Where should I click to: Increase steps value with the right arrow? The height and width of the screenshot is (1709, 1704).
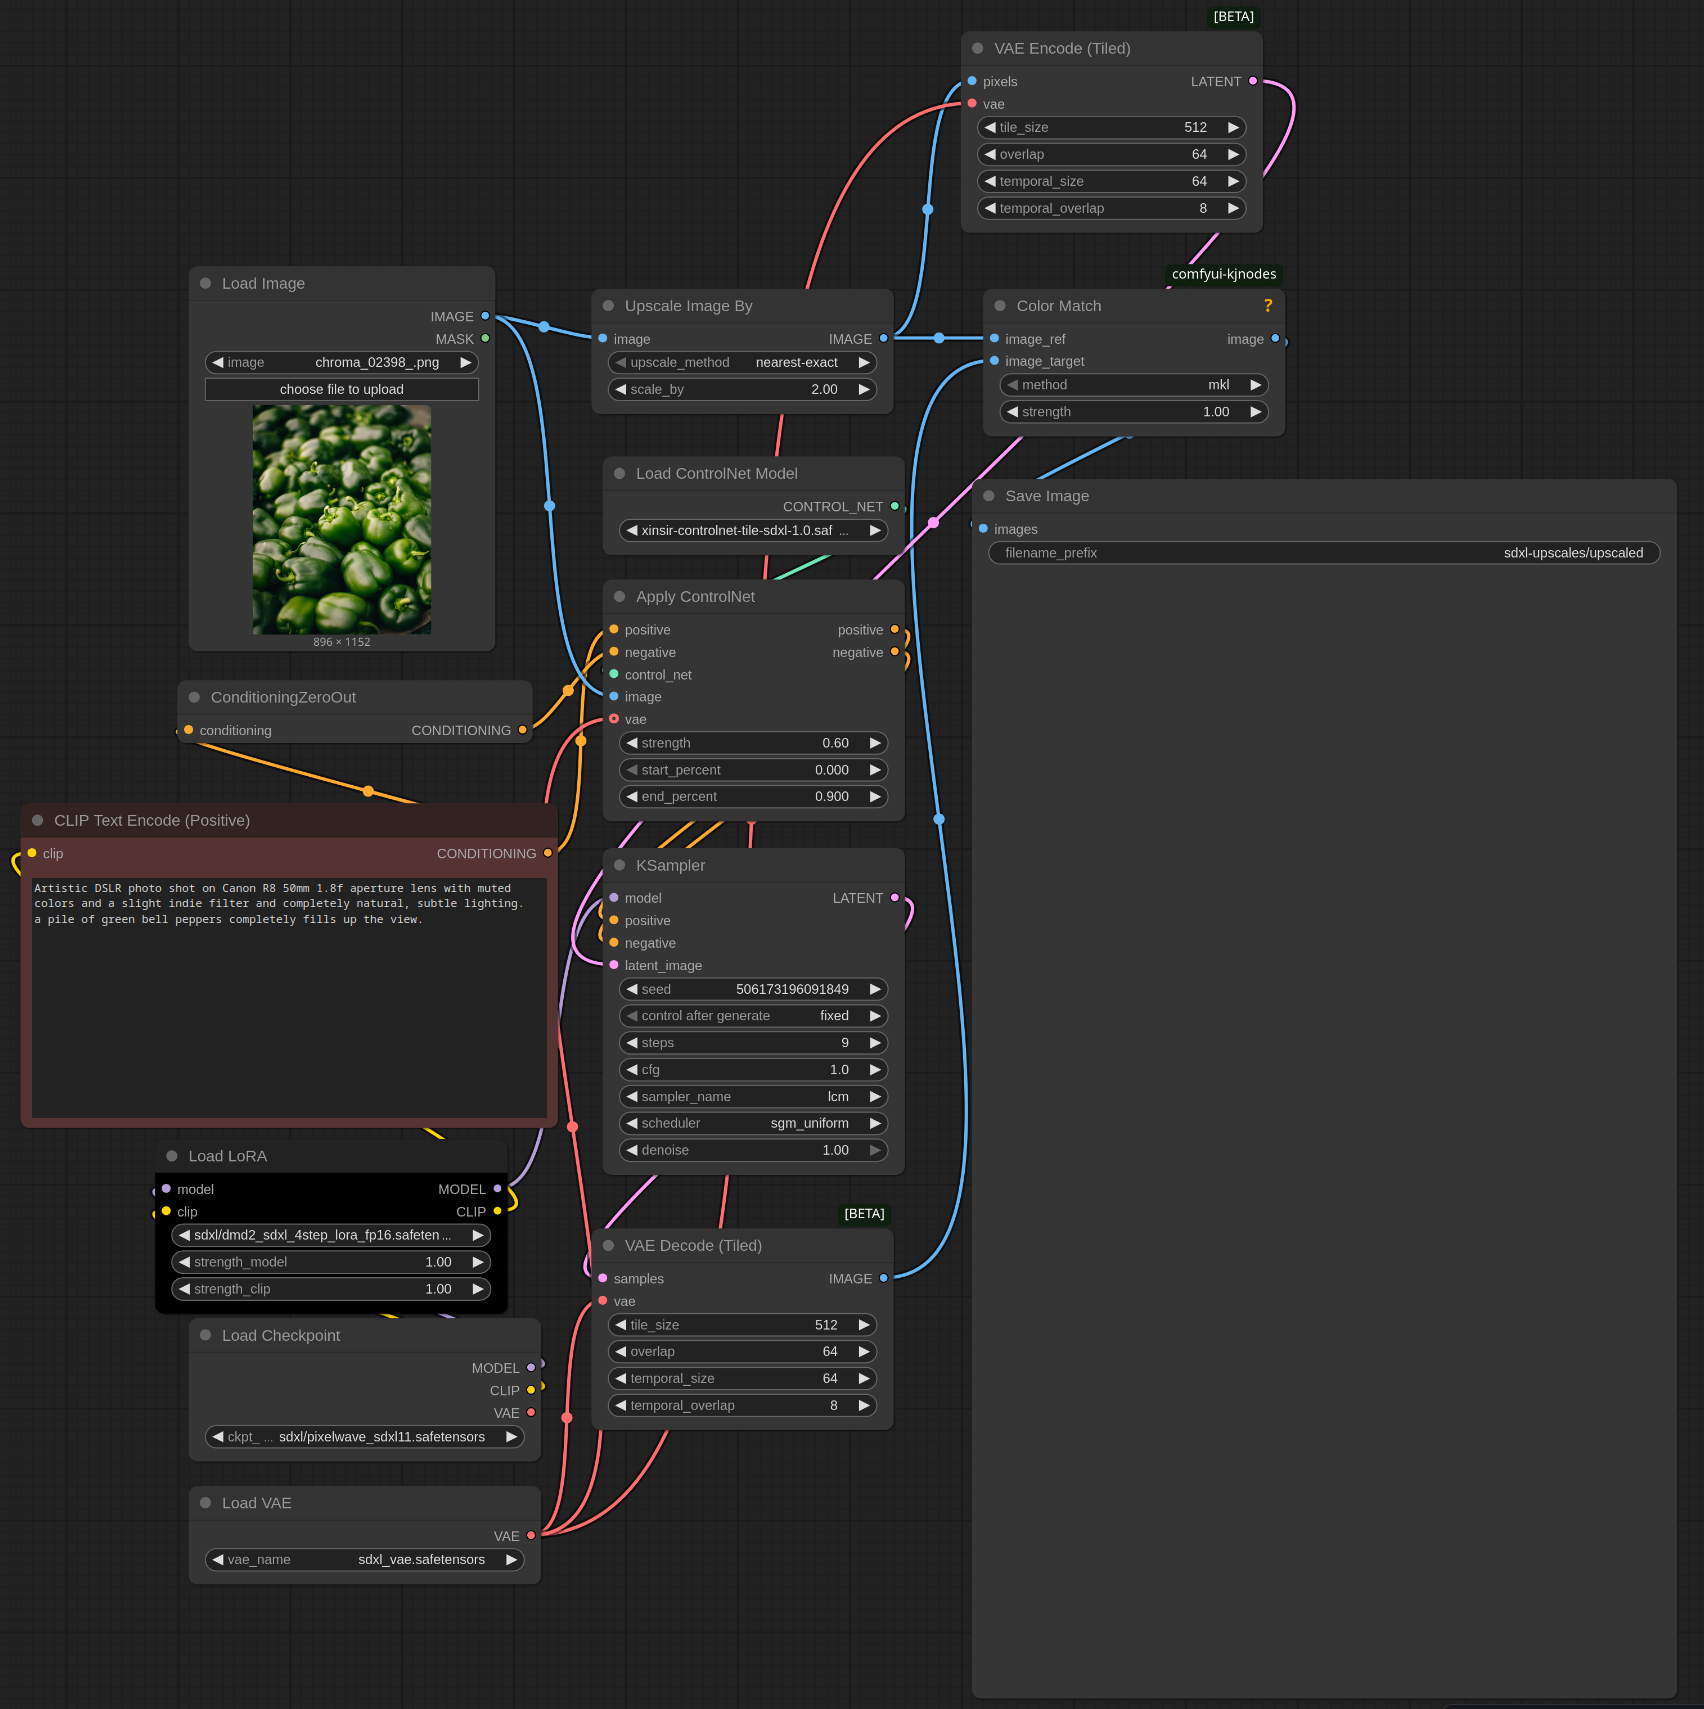[x=875, y=1043]
